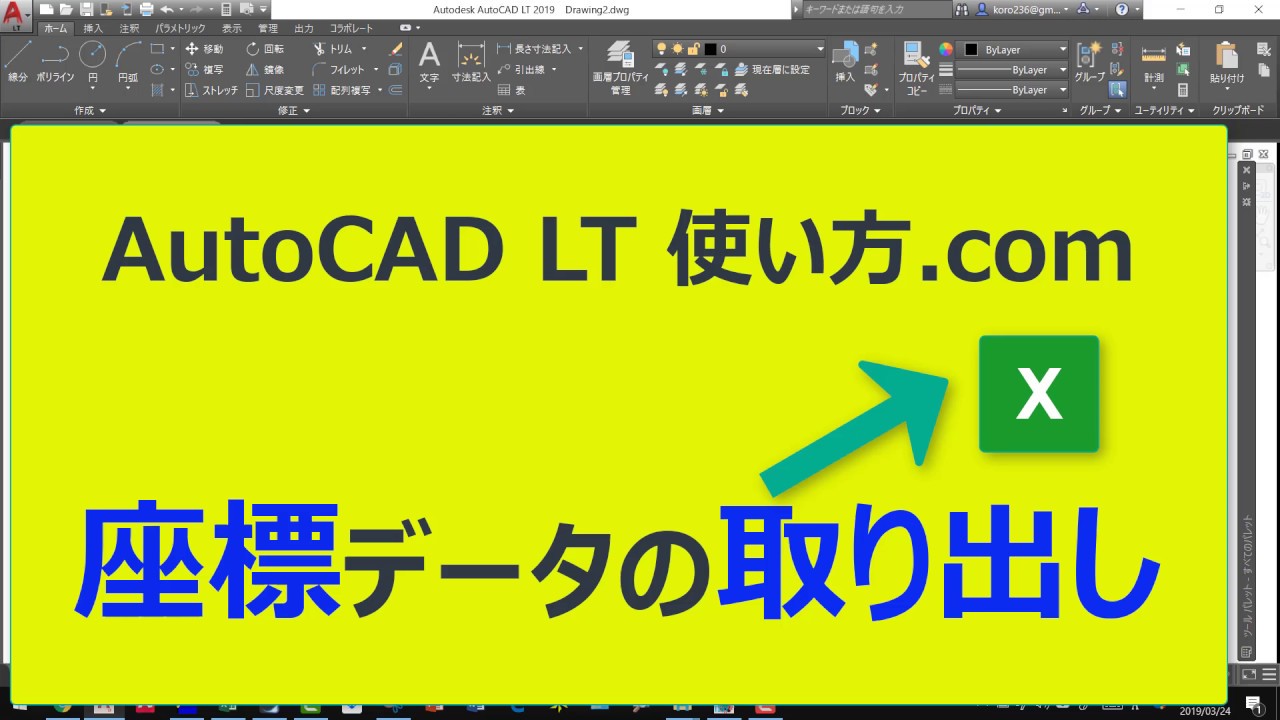Click the Trim (トリム) tool

pos(333,49)
